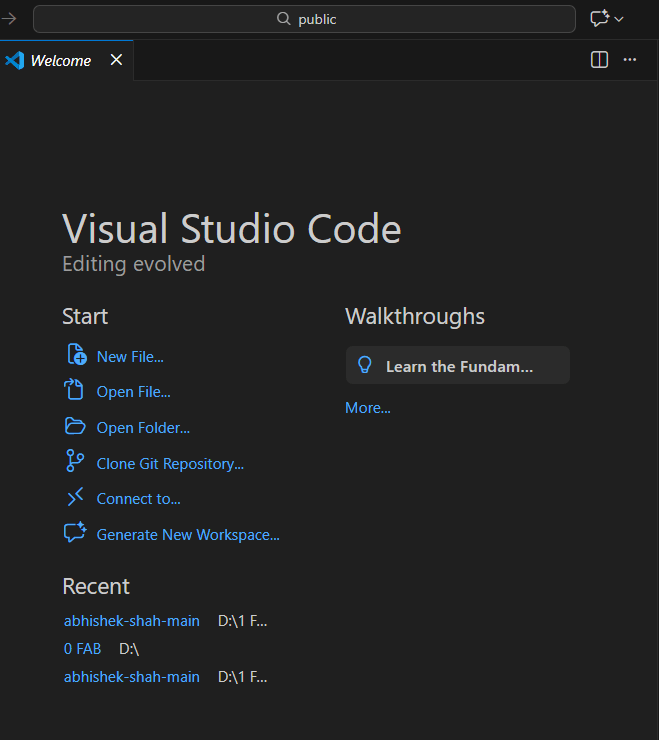
Task: Click the Generate New Workspace sparkle icon
Action: tap(76, 532)
